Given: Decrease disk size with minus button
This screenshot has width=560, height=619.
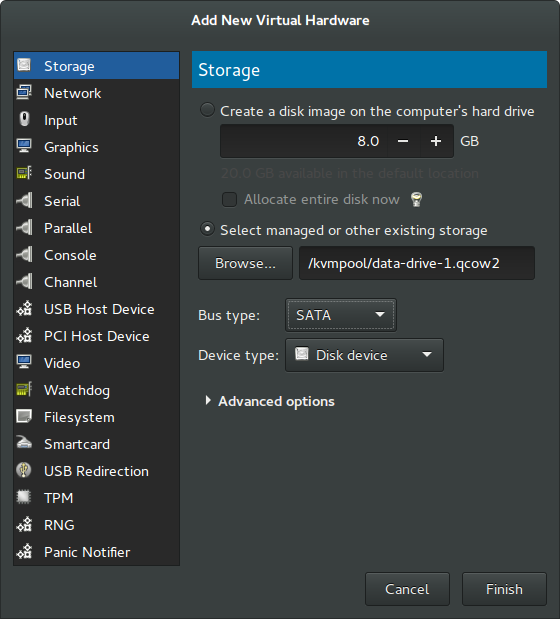Looking at the screenshot, I should 403,141.
